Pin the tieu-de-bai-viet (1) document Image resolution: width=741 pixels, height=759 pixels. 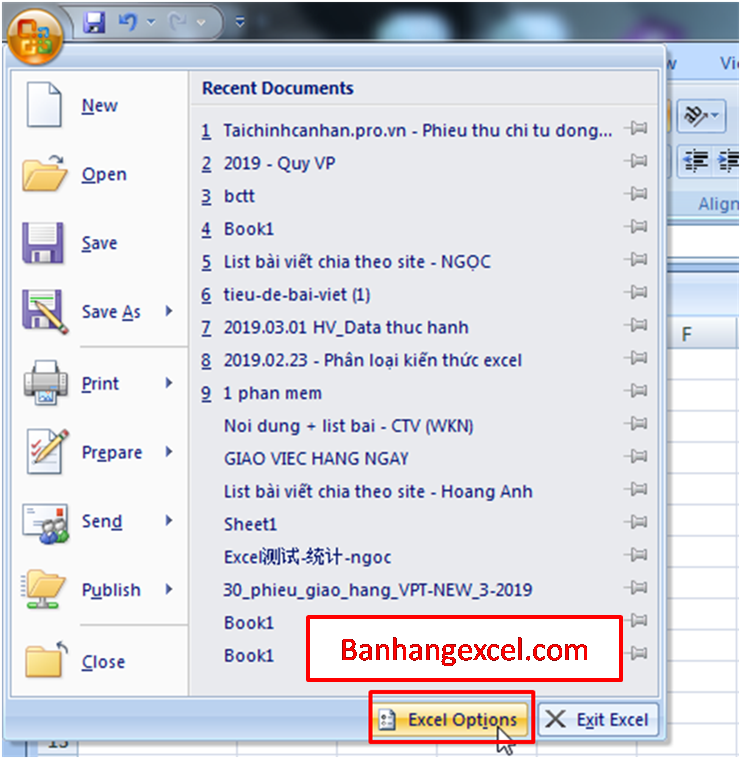pyautogui.click(x=636, y=292)
